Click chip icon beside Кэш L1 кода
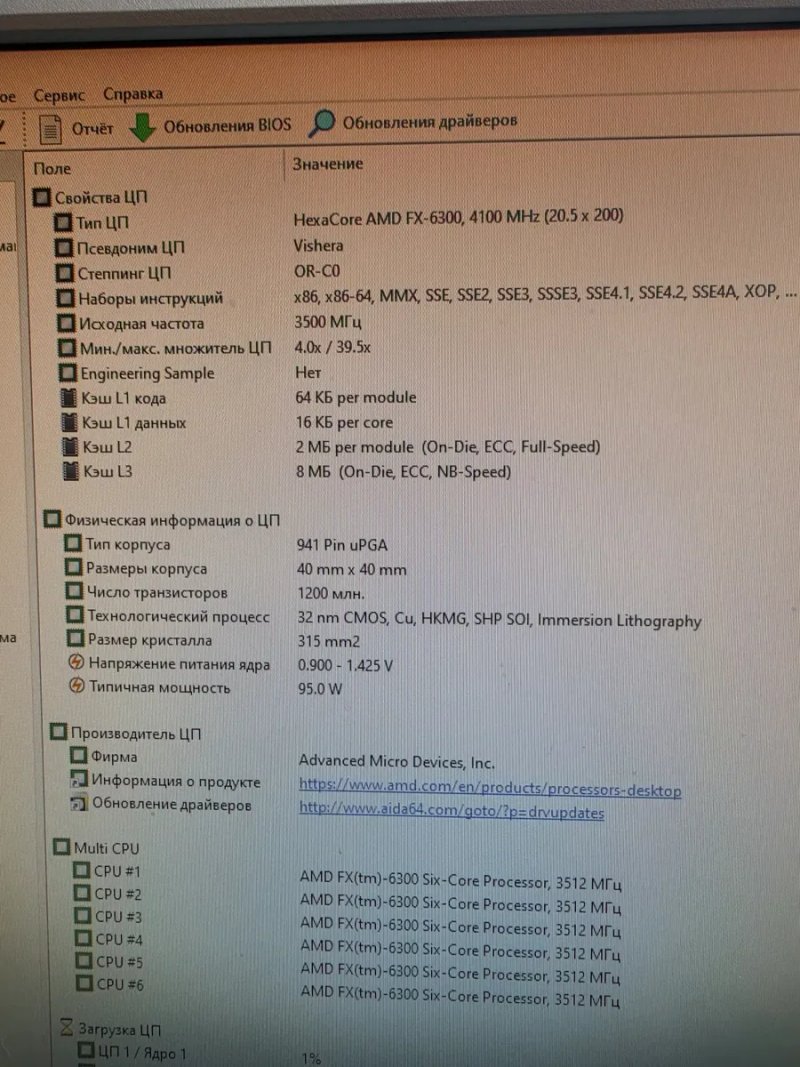 (x=68, y=397)
